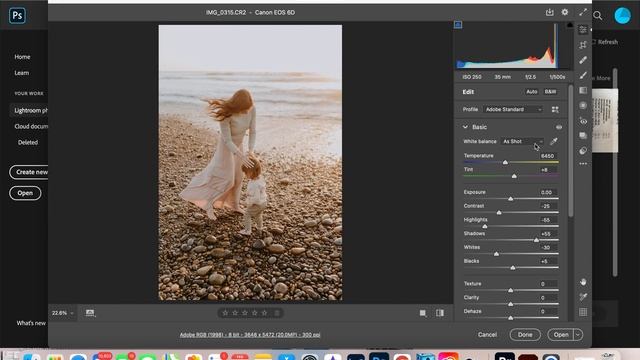Click the Camera Raw Open button
This screenshot has height=360, width=640.
point(561,335)
